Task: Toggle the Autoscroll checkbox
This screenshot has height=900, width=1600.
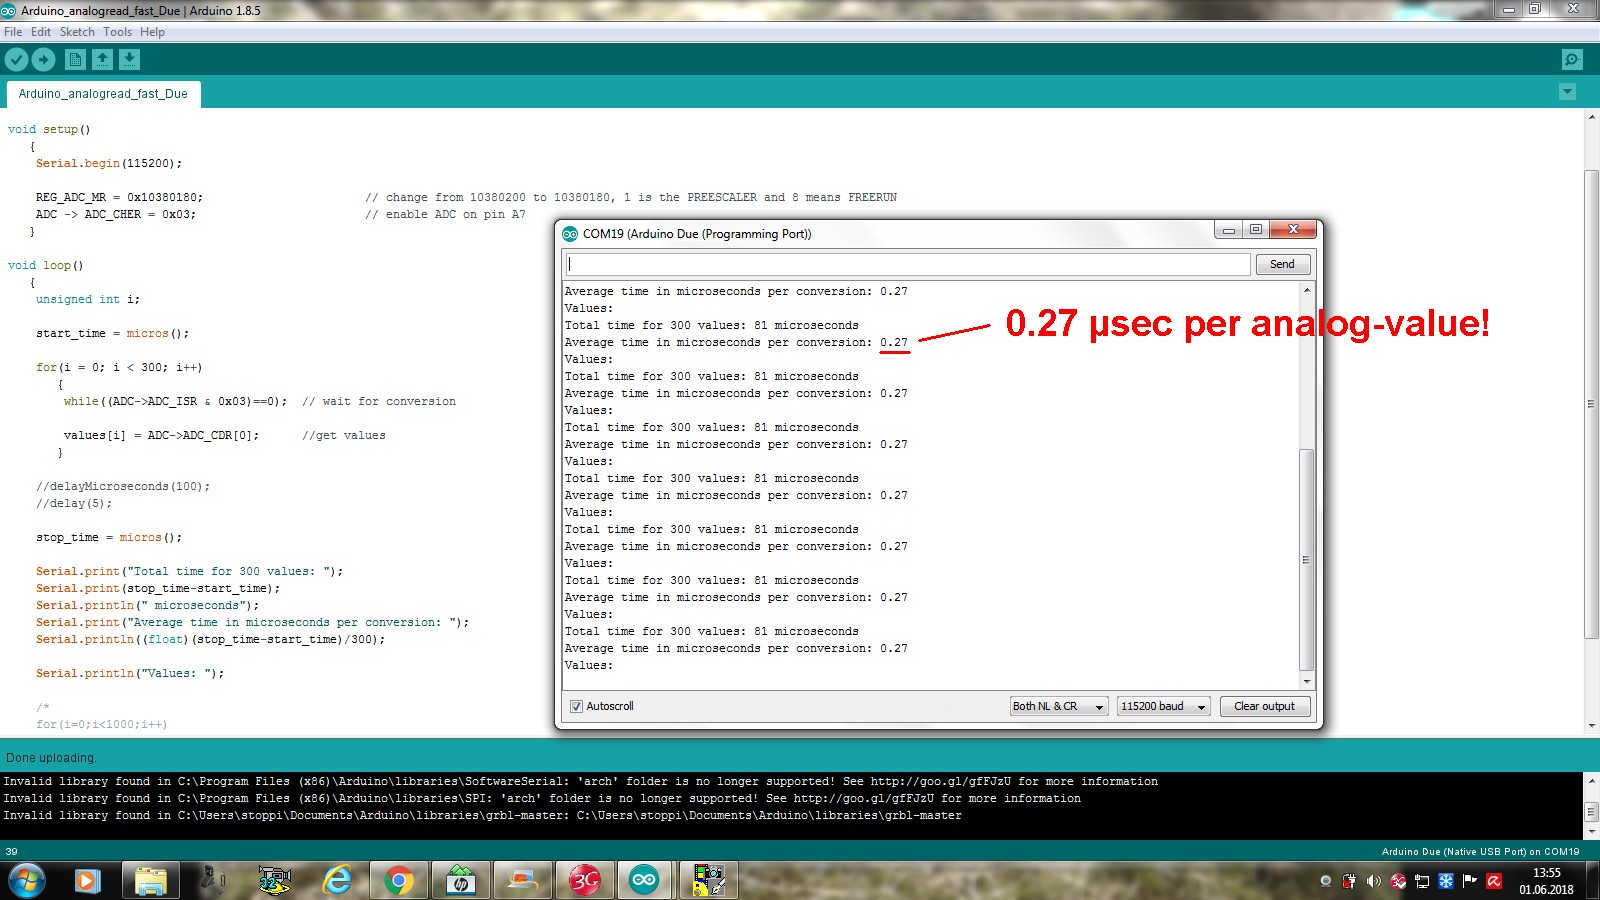Action: point(576,706)
